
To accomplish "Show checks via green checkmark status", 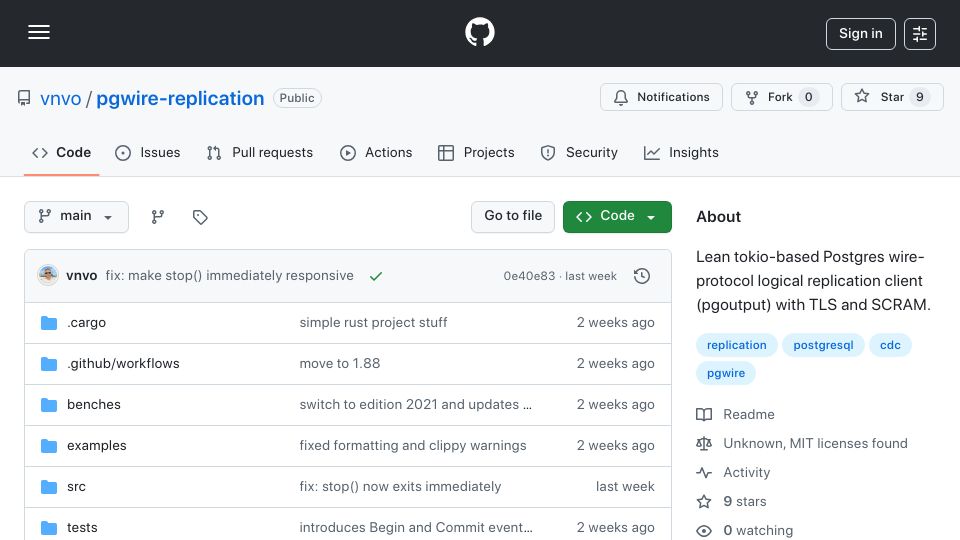I will [376, 276].
